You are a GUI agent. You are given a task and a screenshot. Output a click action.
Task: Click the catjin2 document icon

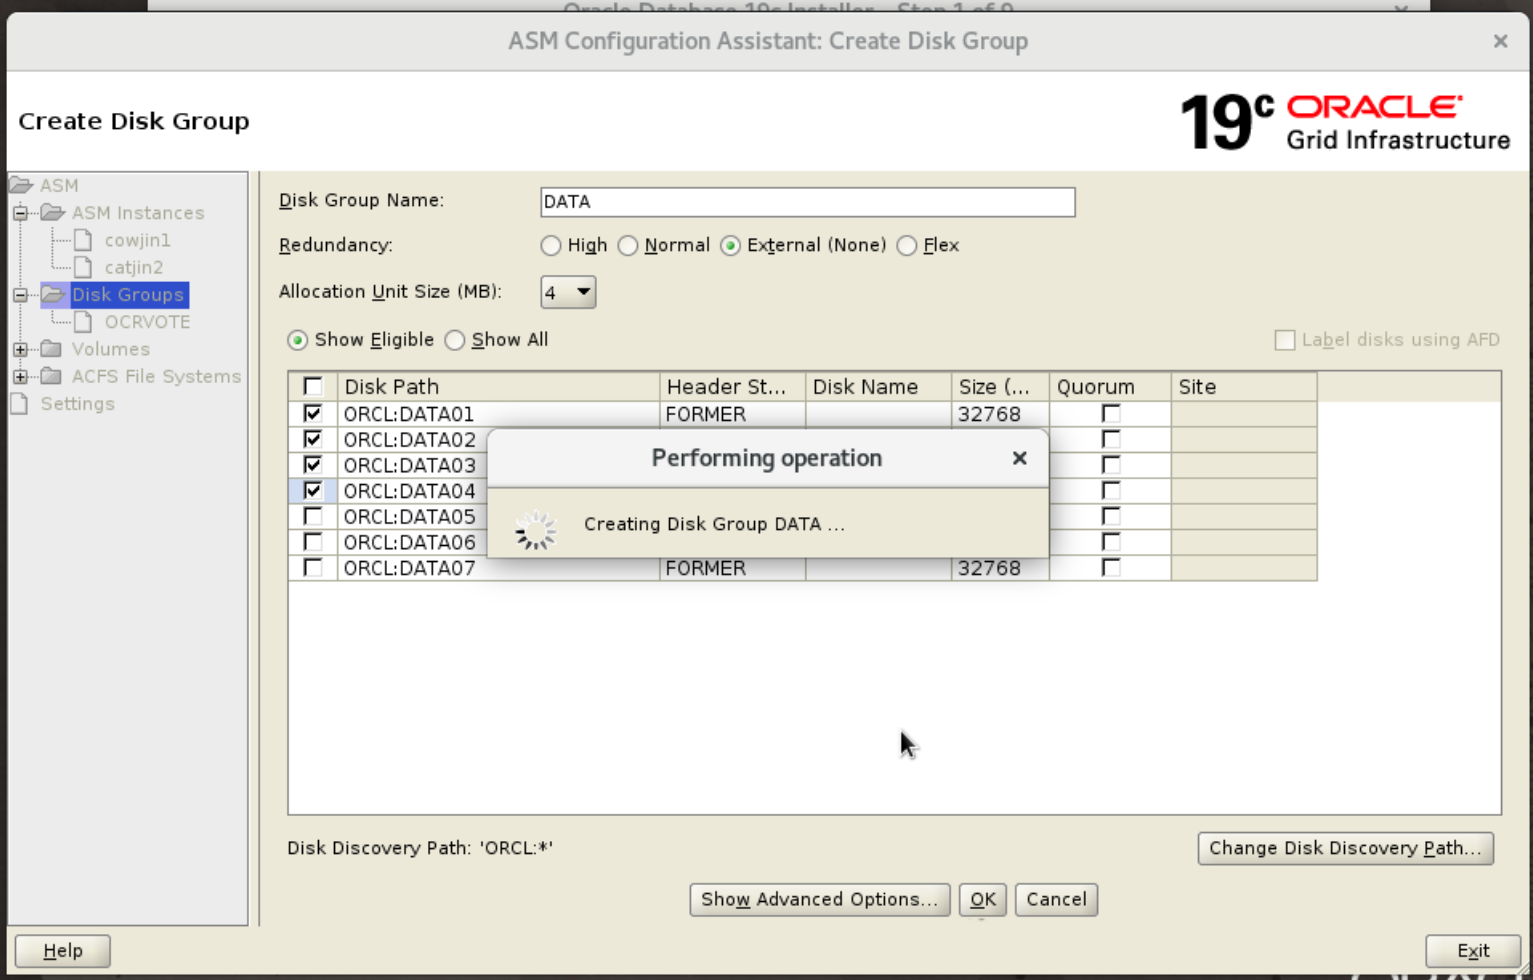tap(84, 267)
